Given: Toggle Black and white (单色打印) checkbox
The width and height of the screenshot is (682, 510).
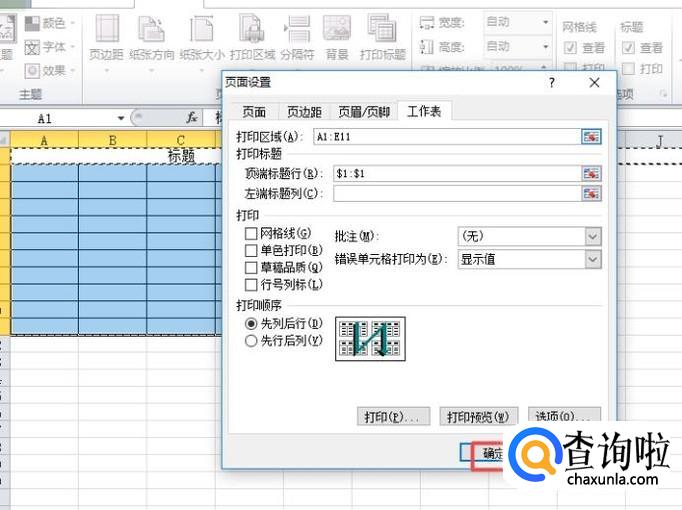Looking at the screenshot, I should click(x=251, y=251).
